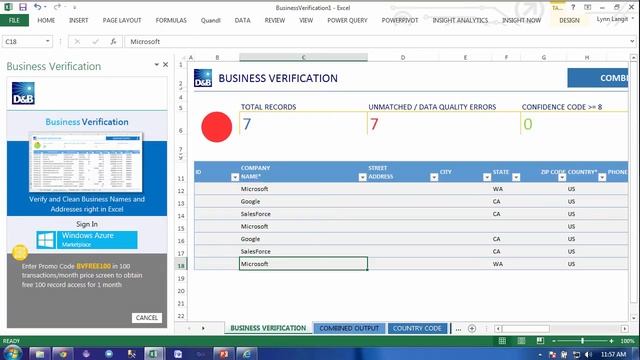Image resolution: width=640 pixels, height=360 pixels.
Task: Open the HOME ribbon tab
Action: click(x=46, y=20)
